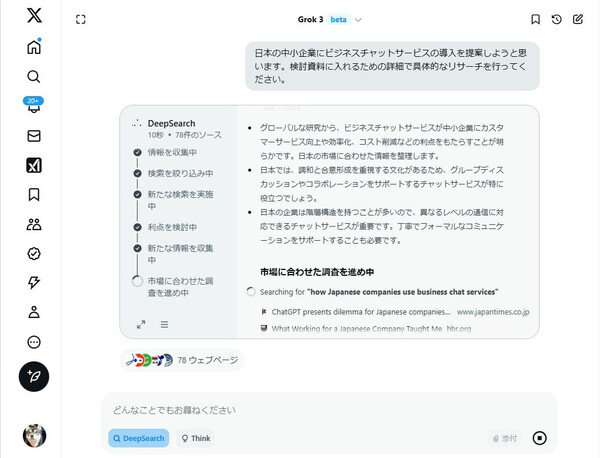600x458 pixels.
Task: Open DeepSearch steps list icon
Action: click(165, 324)
